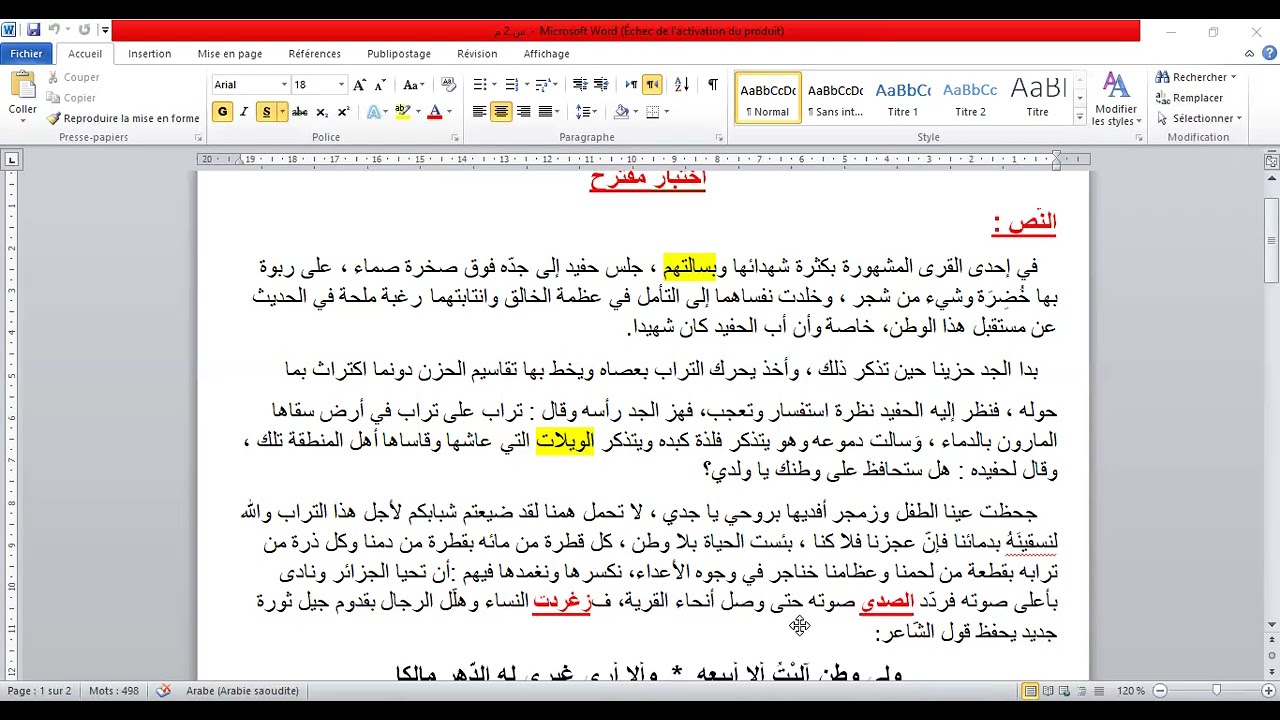Click the vertical scrollbar thumb
The height and width of the screenshot is (720, 1280).
[x=1271, y=240]
